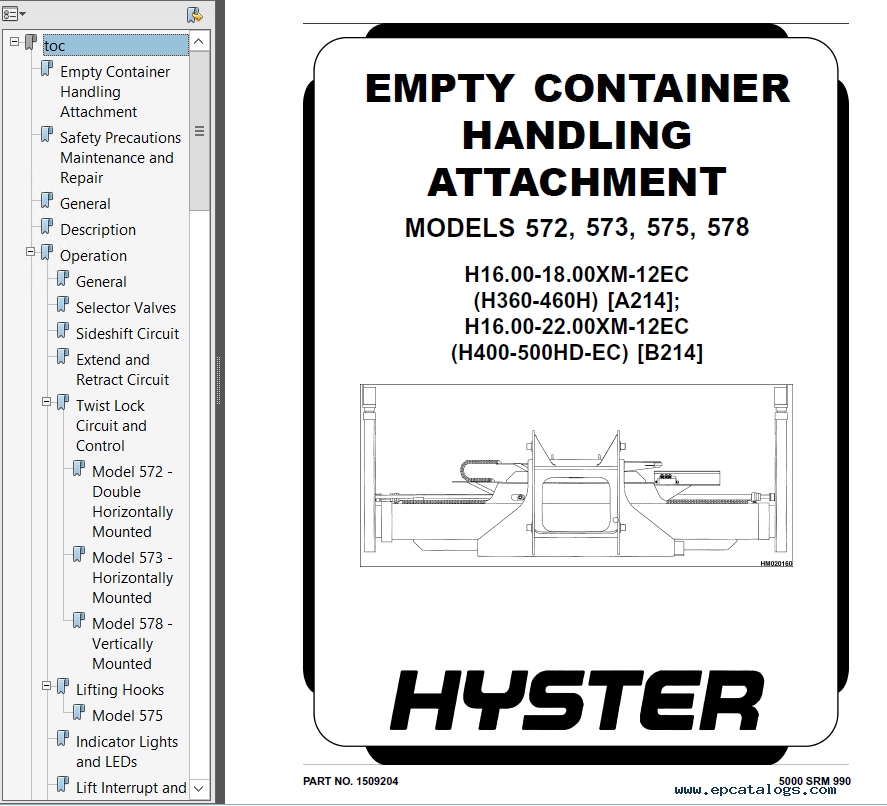887x806 pixels.
Task: Select the toc bookmark label
Action: point(116,45)
